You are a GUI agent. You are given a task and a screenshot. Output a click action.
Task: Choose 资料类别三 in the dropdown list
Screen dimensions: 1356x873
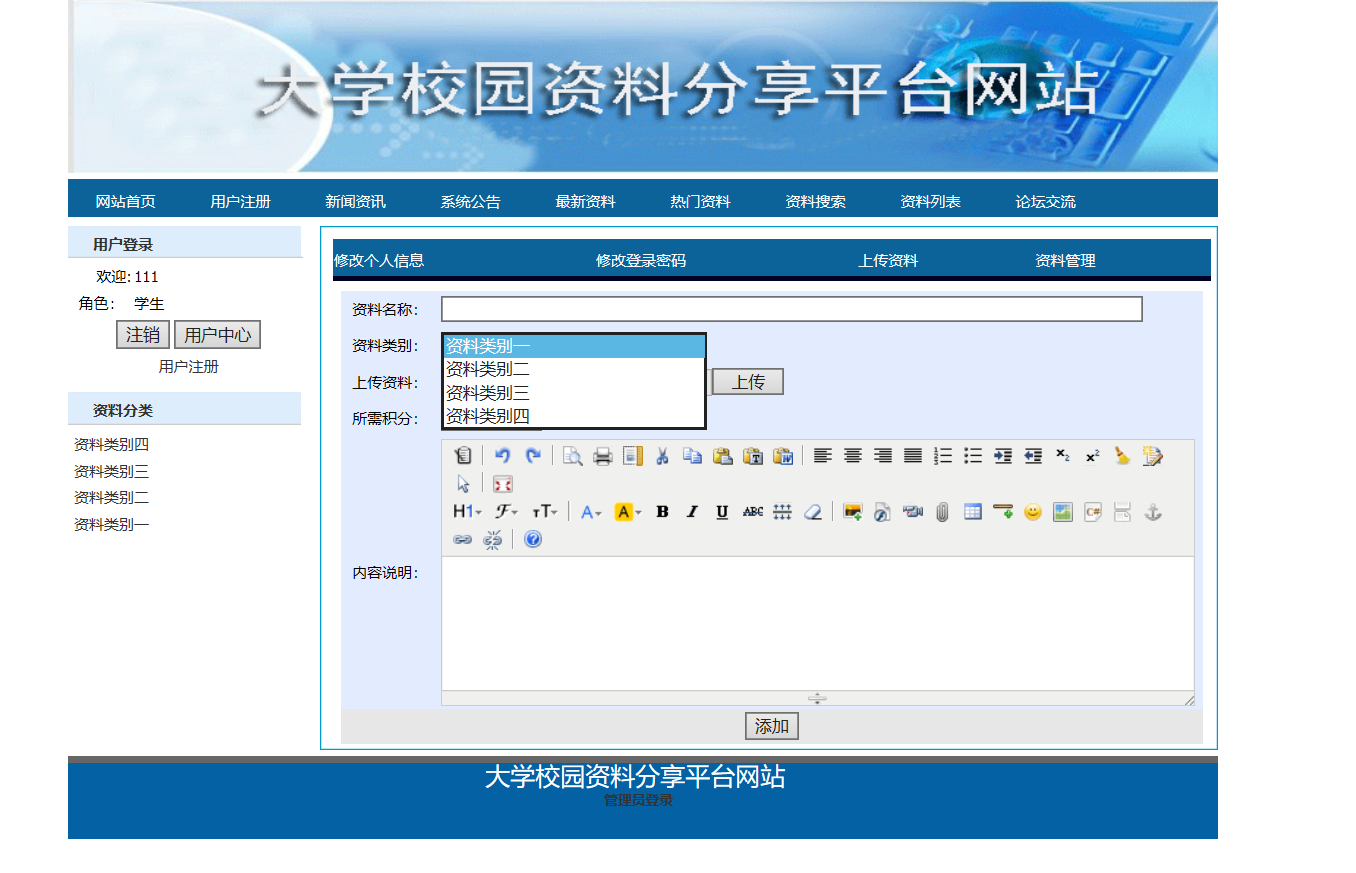click(x=574, y=393)
